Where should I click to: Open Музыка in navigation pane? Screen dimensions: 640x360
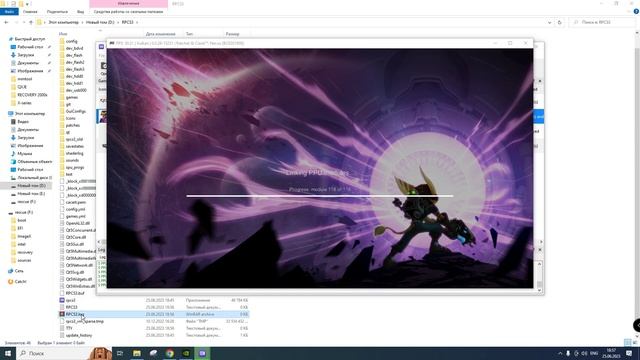[x=24, y=153]
